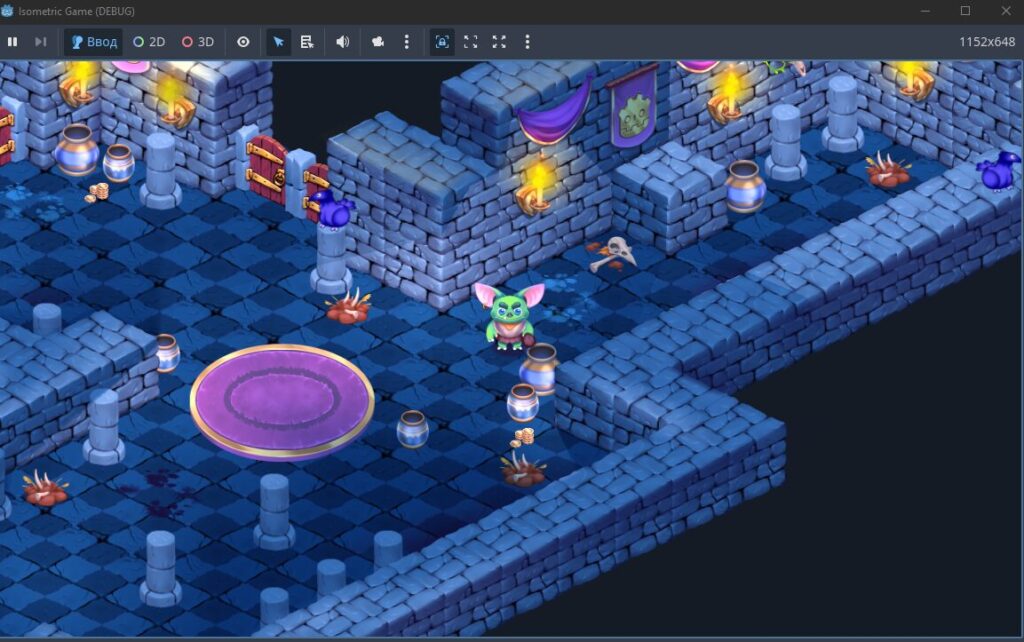Click the blue bird on the pillar

(333, 209)
